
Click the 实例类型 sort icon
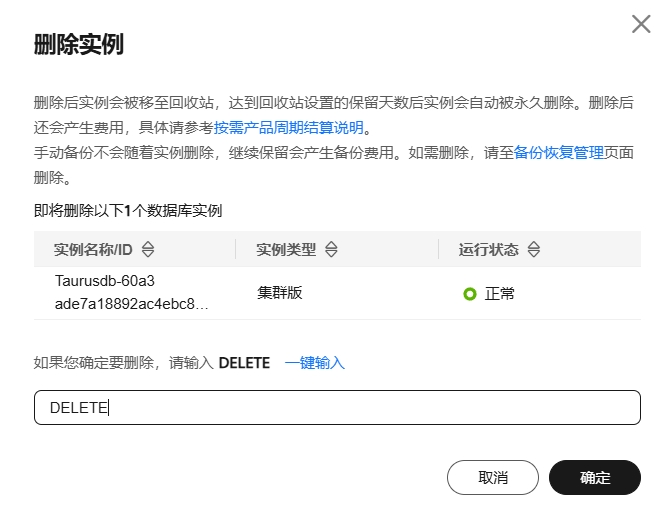[x=332, y=249]
